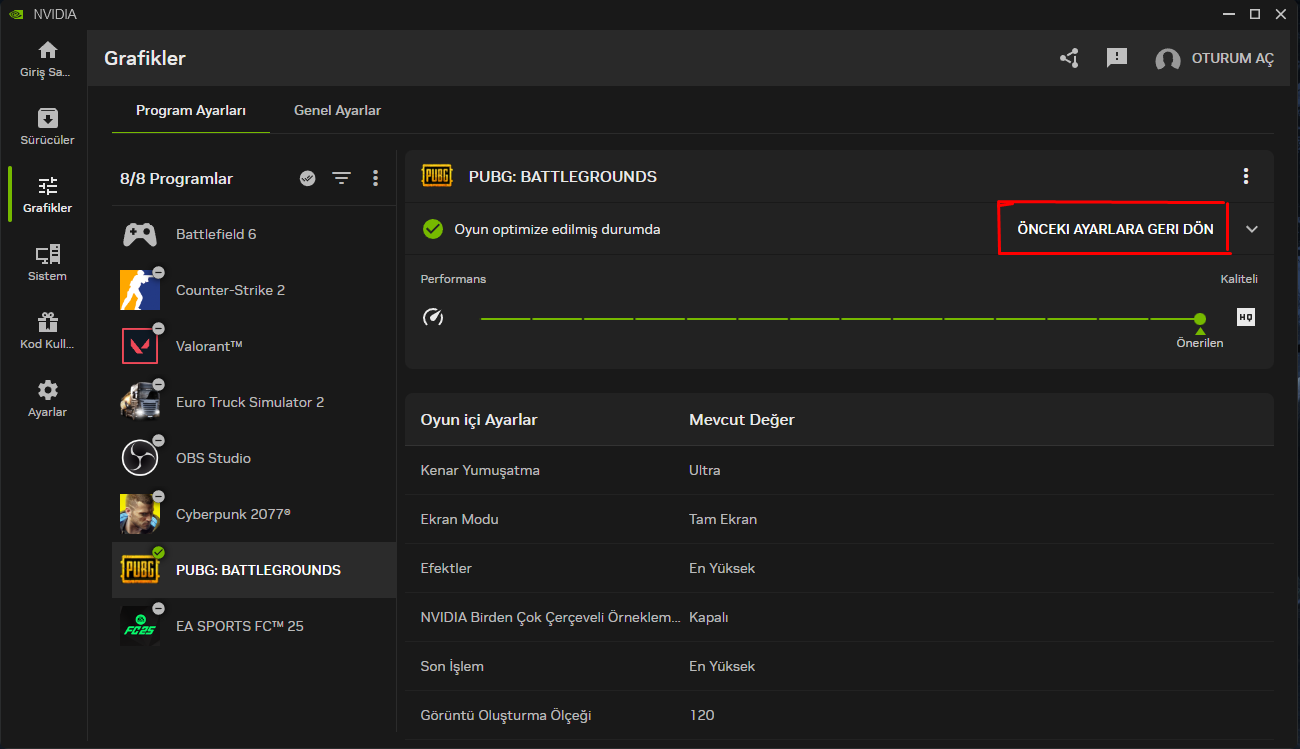This screenshot has width=1300, height=749.
Task: Click ÖNCEKİ AYARLARA GERİ DÖN button
Action: [x=1115, y=229]
